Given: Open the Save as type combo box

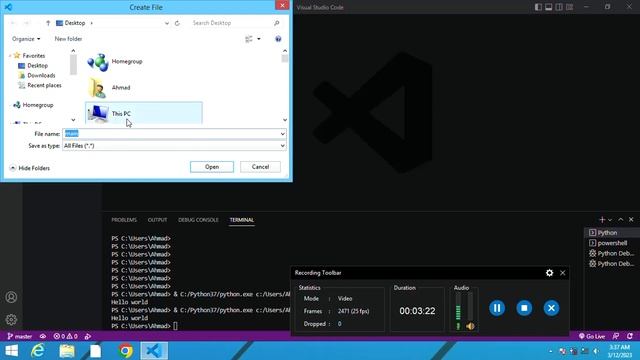Looking at the screenshot, I should pos(174,146).
